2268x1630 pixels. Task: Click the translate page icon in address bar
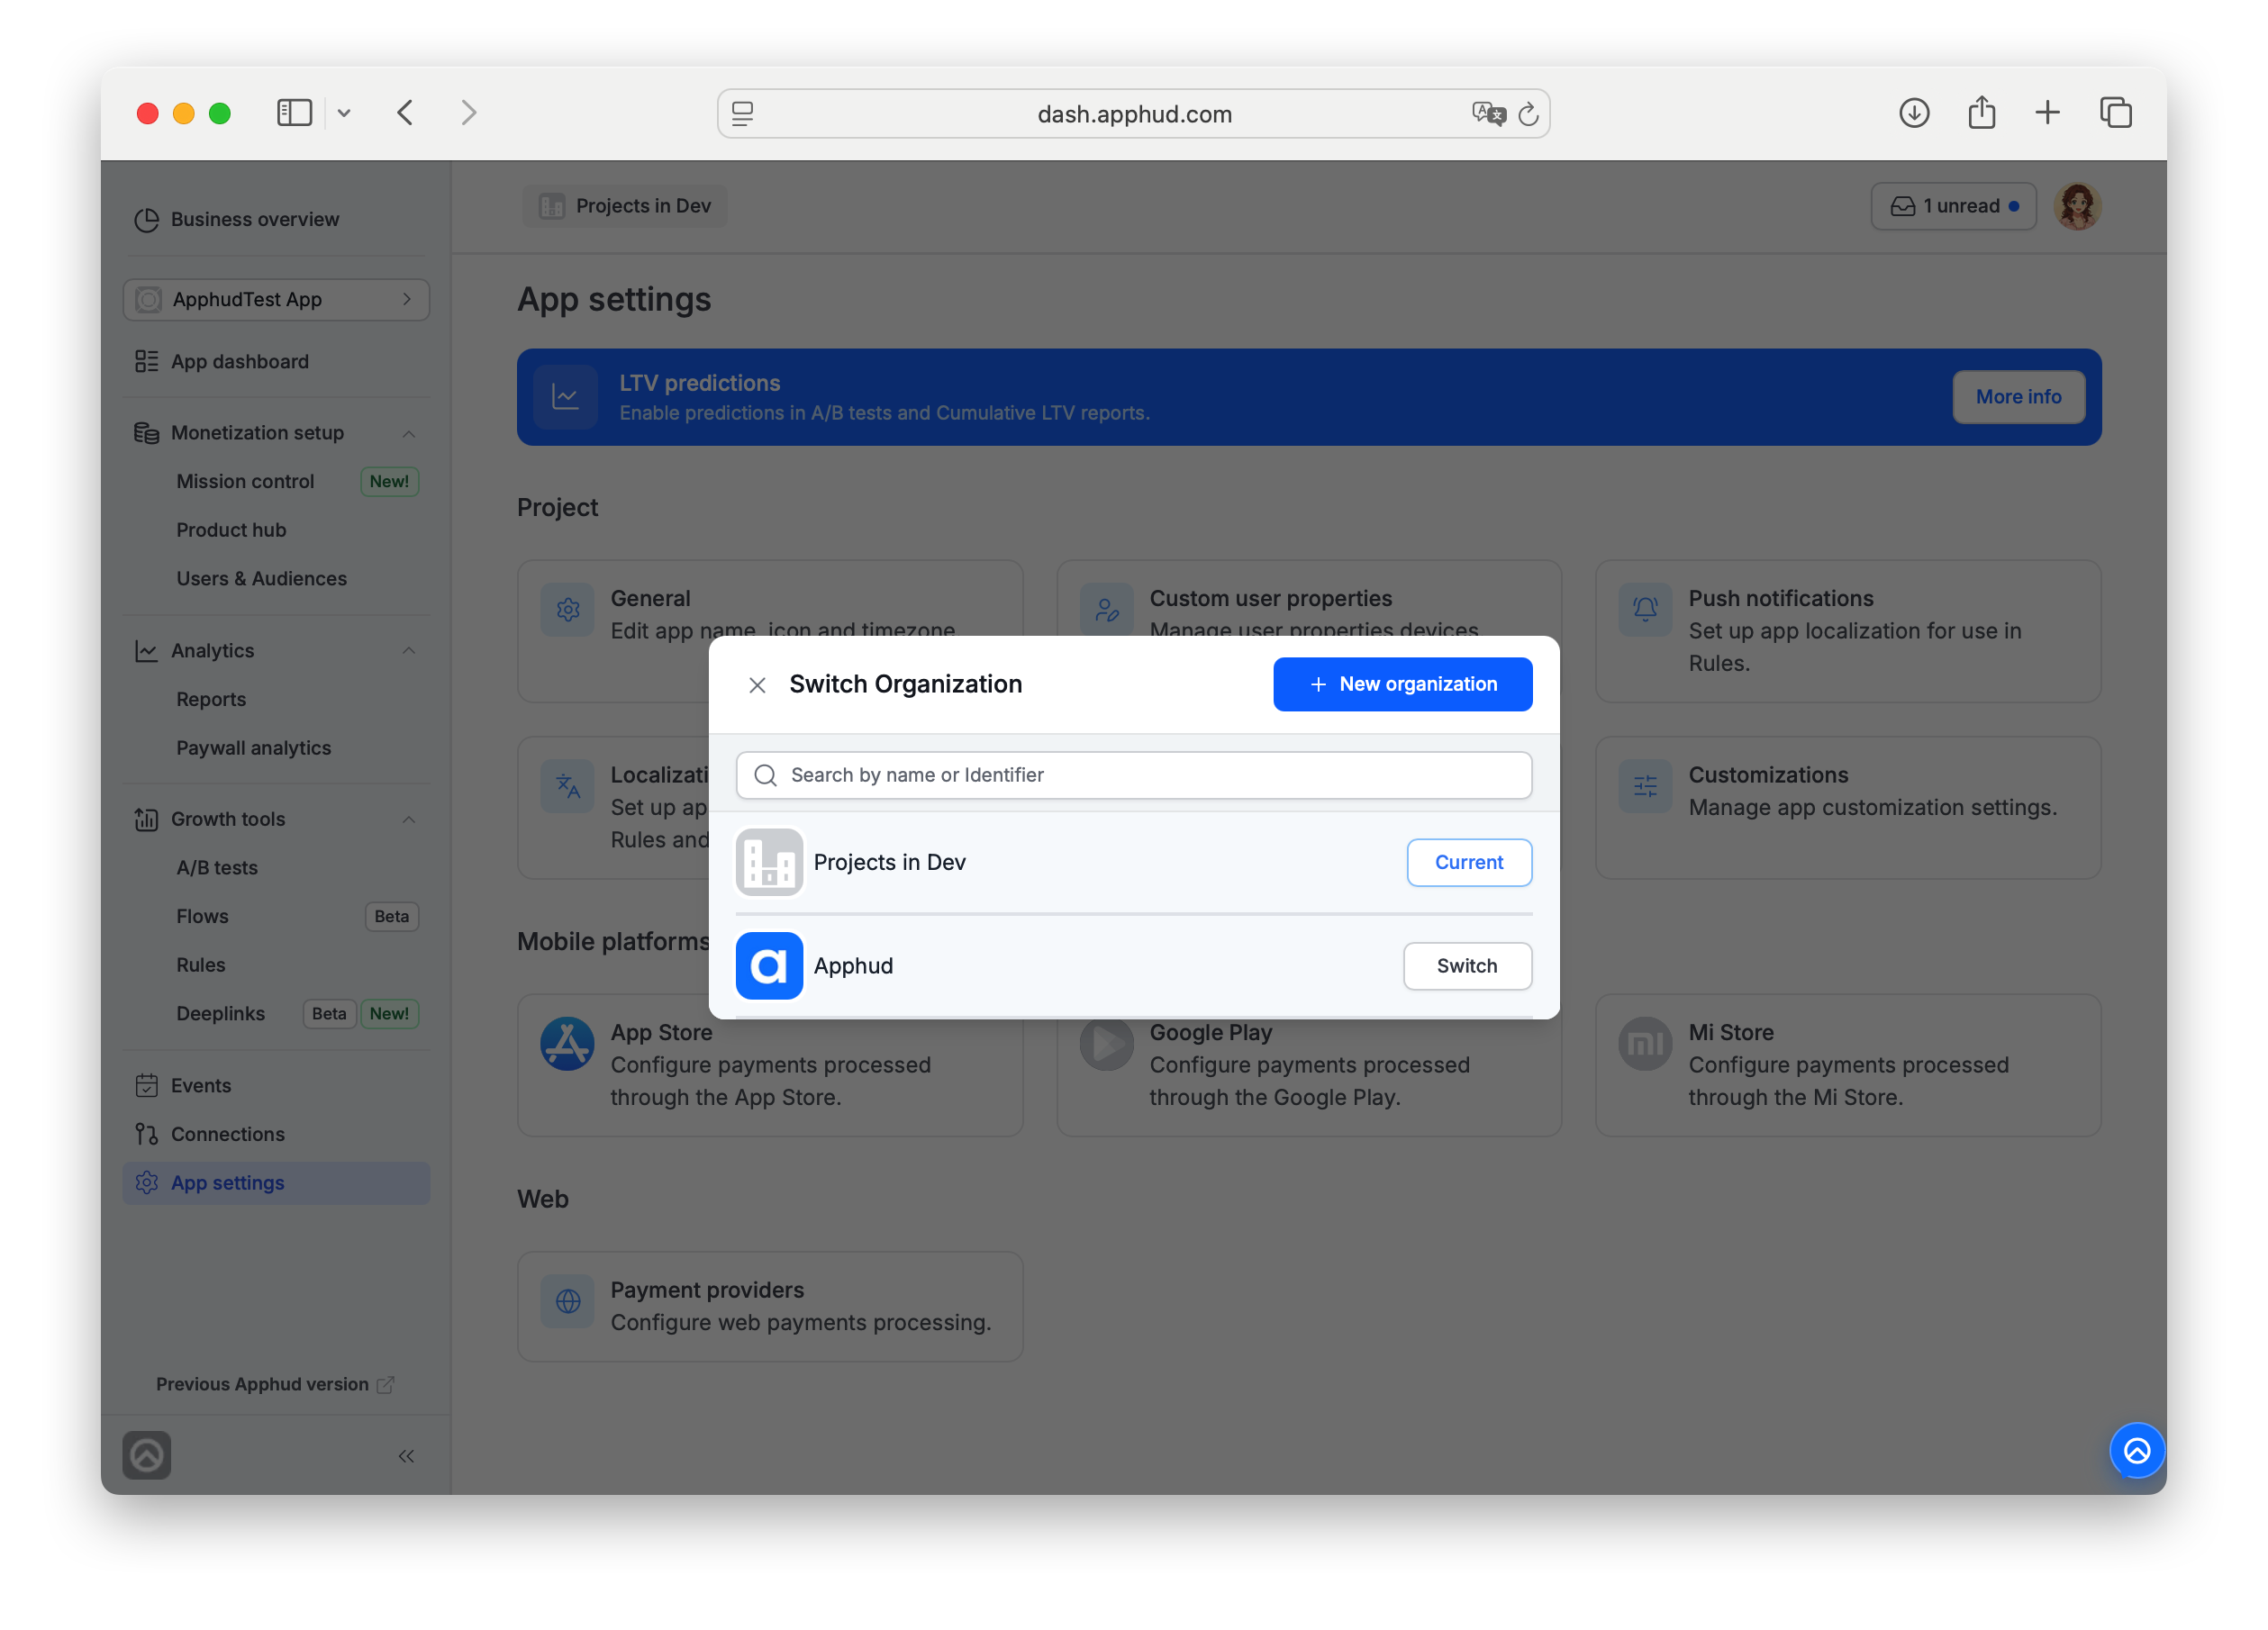[x=1488, y=113]
